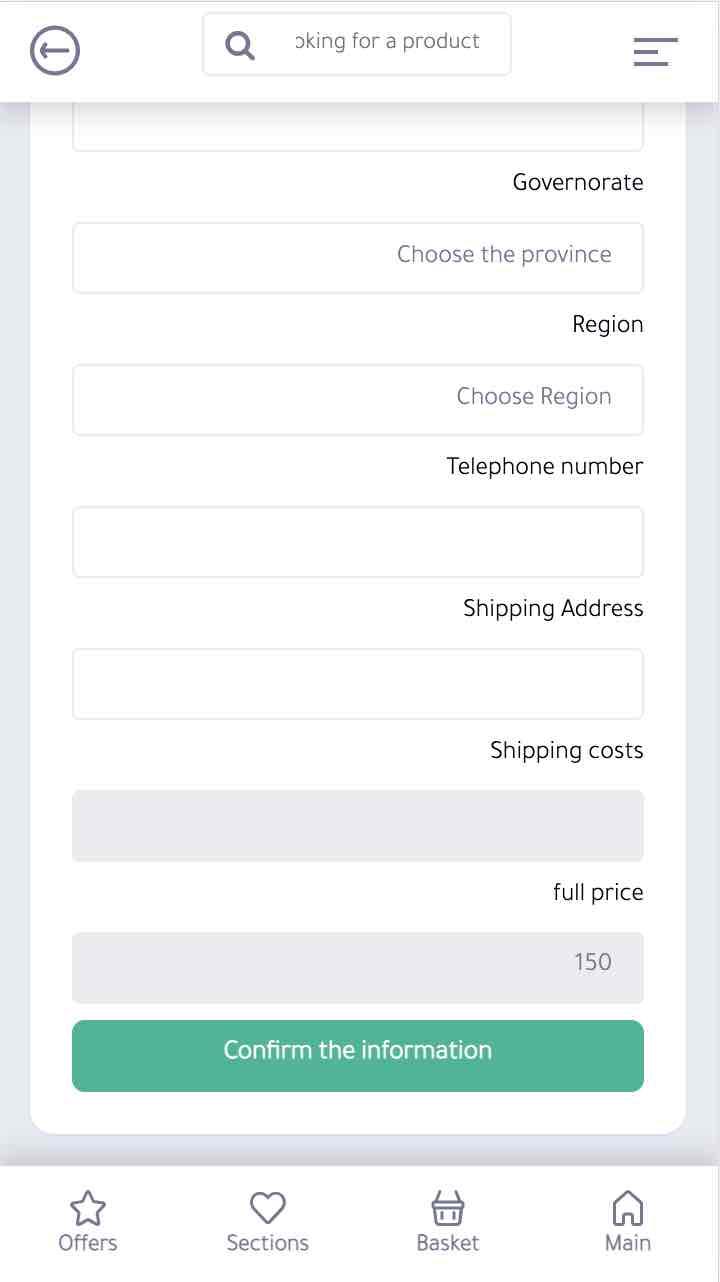Click the partially visible top input field
720x1282 pixels.
click(x=357, y=130)
